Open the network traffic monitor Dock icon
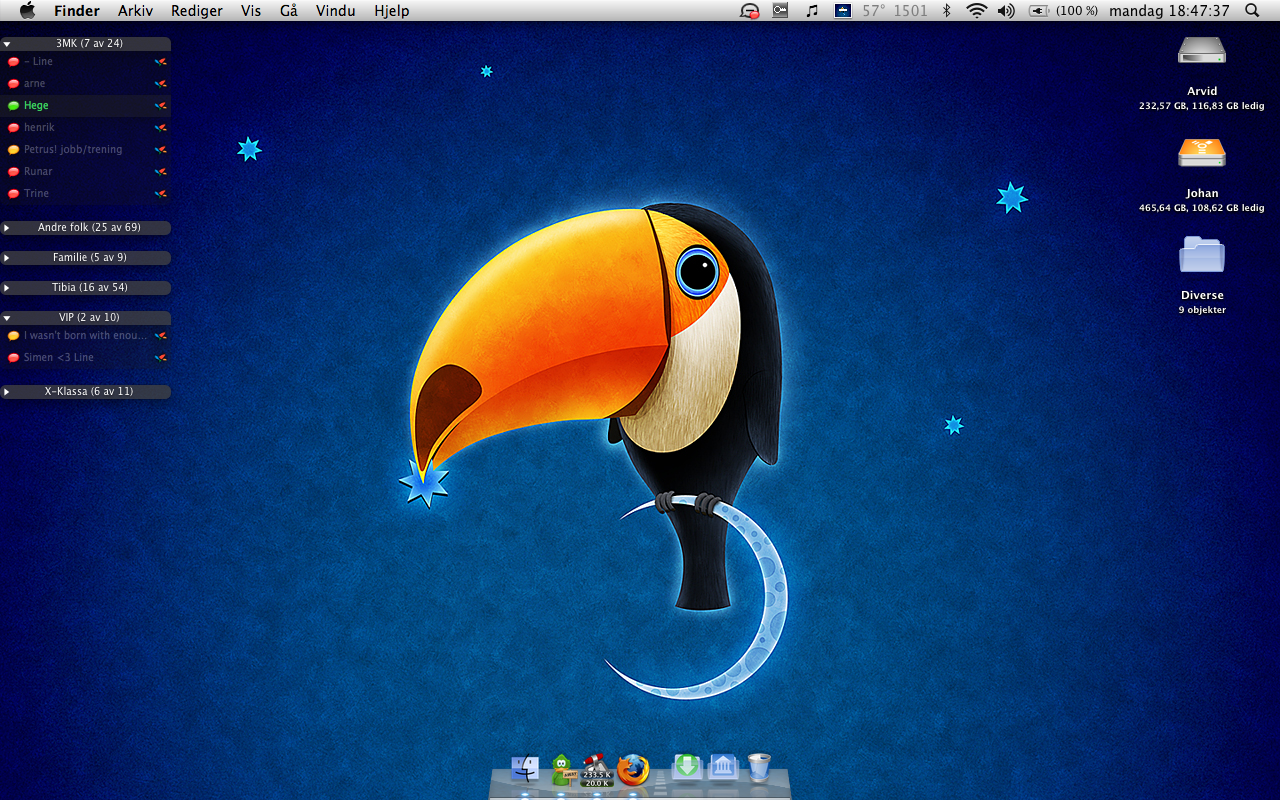This screenshot has height=800, width=1280. 597,769
